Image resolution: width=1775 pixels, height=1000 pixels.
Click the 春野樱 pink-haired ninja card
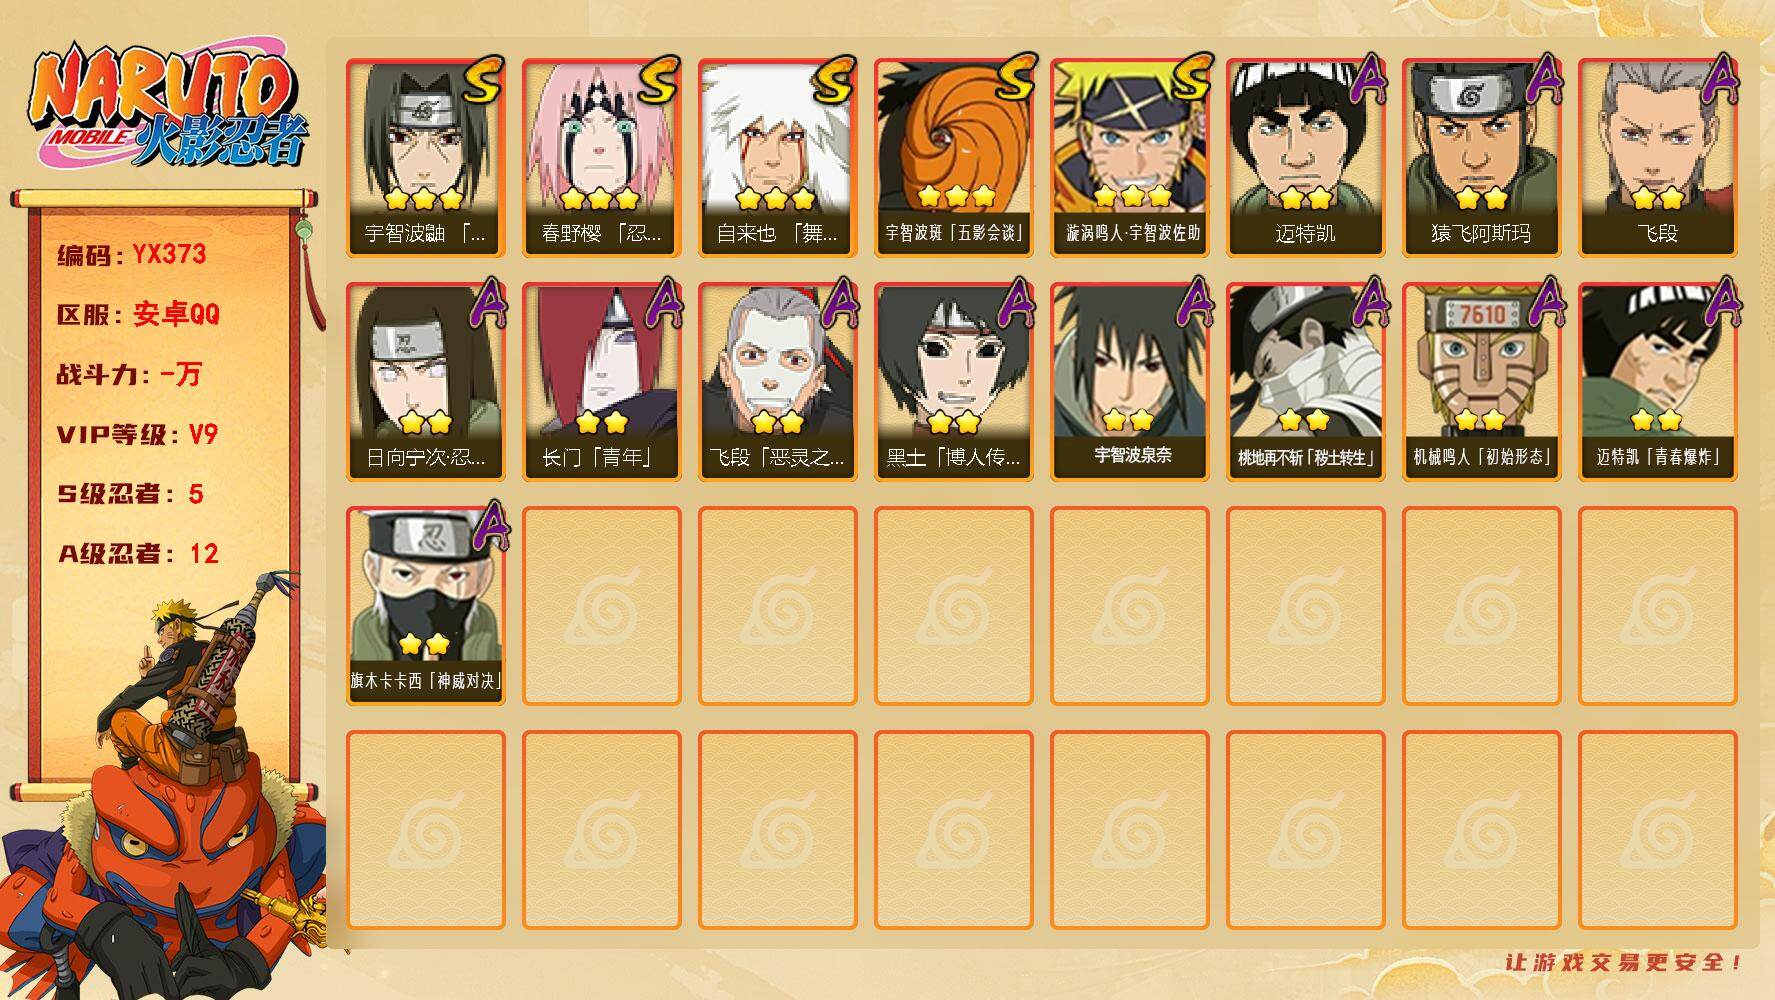click(602, 158)
